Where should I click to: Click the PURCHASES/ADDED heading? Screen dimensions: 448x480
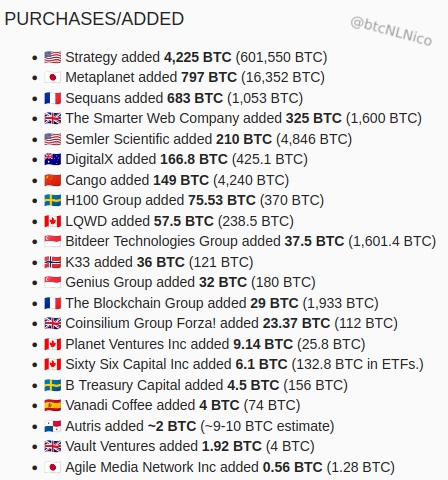(x=94, y=19)
